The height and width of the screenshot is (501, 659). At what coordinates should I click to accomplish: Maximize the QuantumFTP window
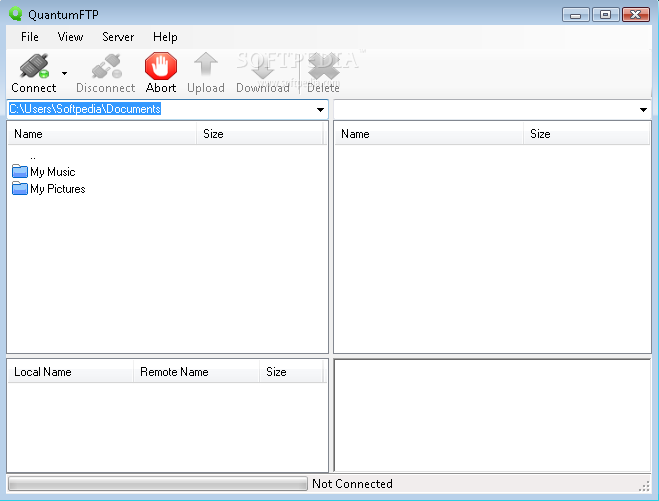(605, 15)
